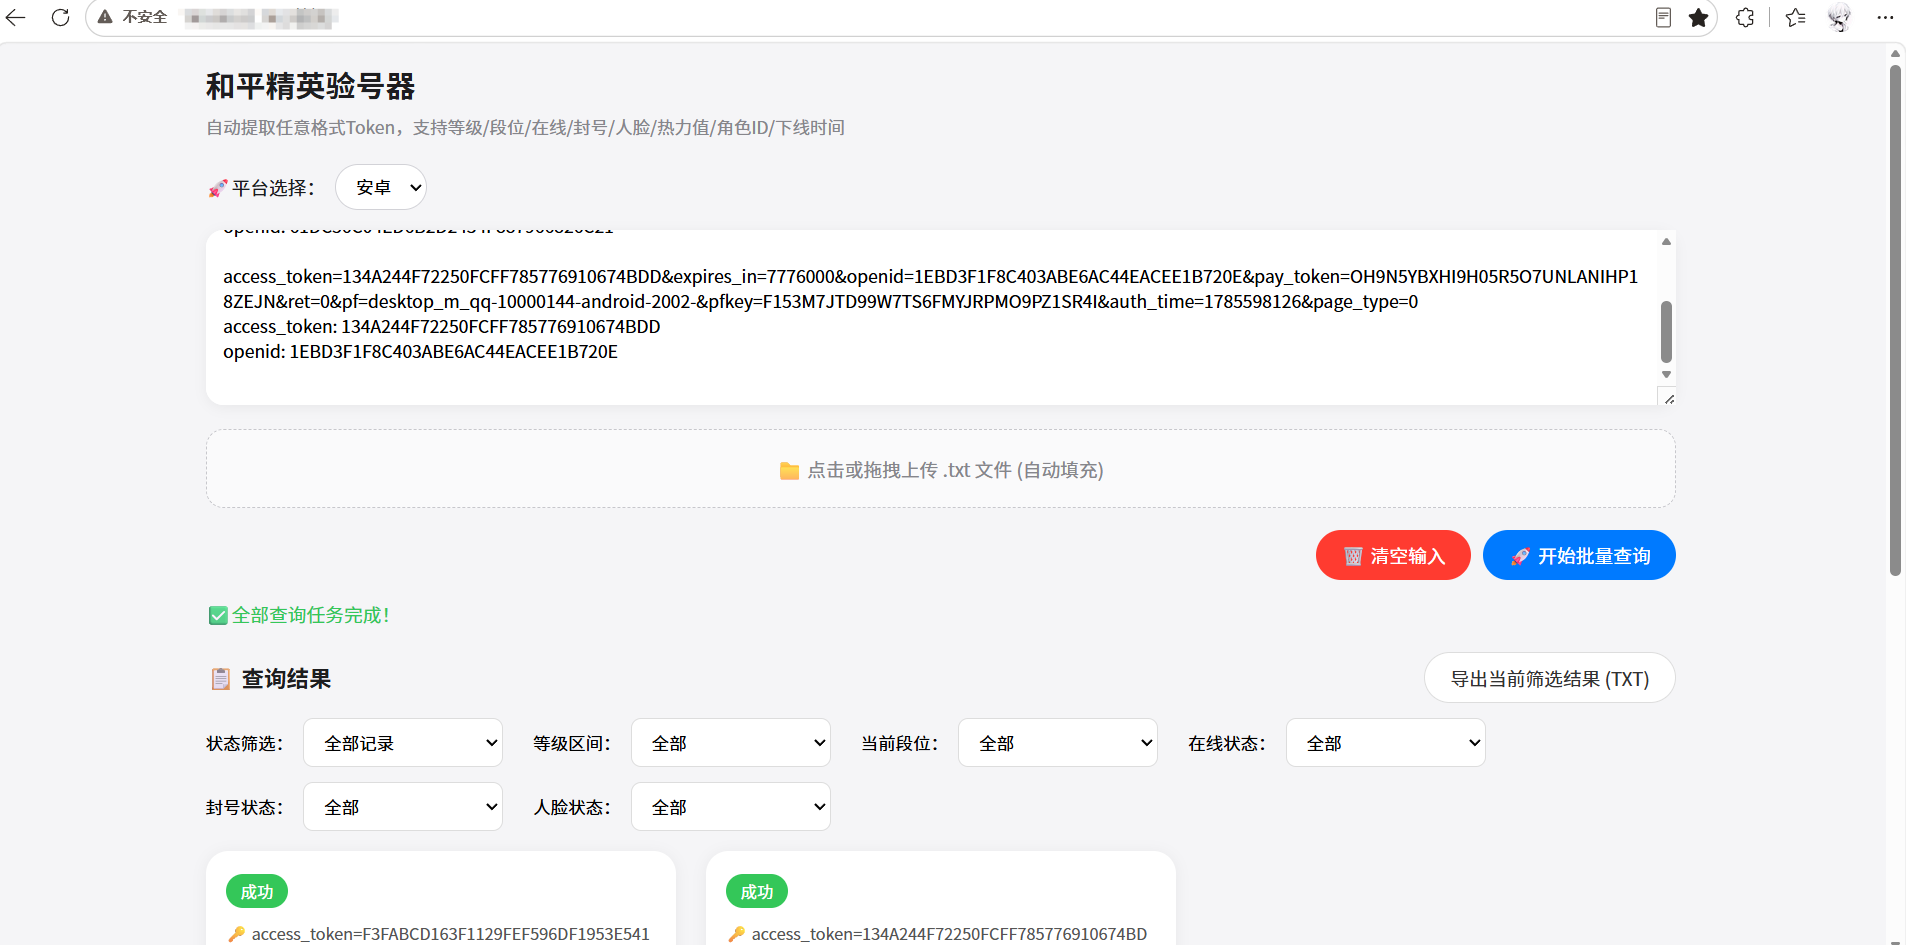Click the textarea scrollbar up arrow
1909x945 pixels.
pos(1666,242)
